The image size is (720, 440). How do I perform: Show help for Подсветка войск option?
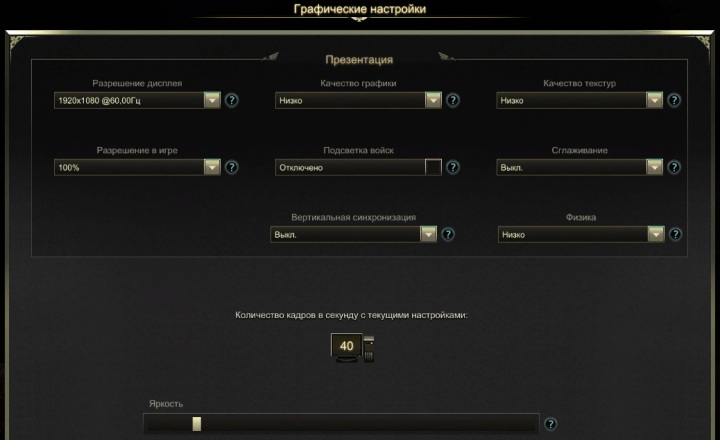[x=453, y=167]
